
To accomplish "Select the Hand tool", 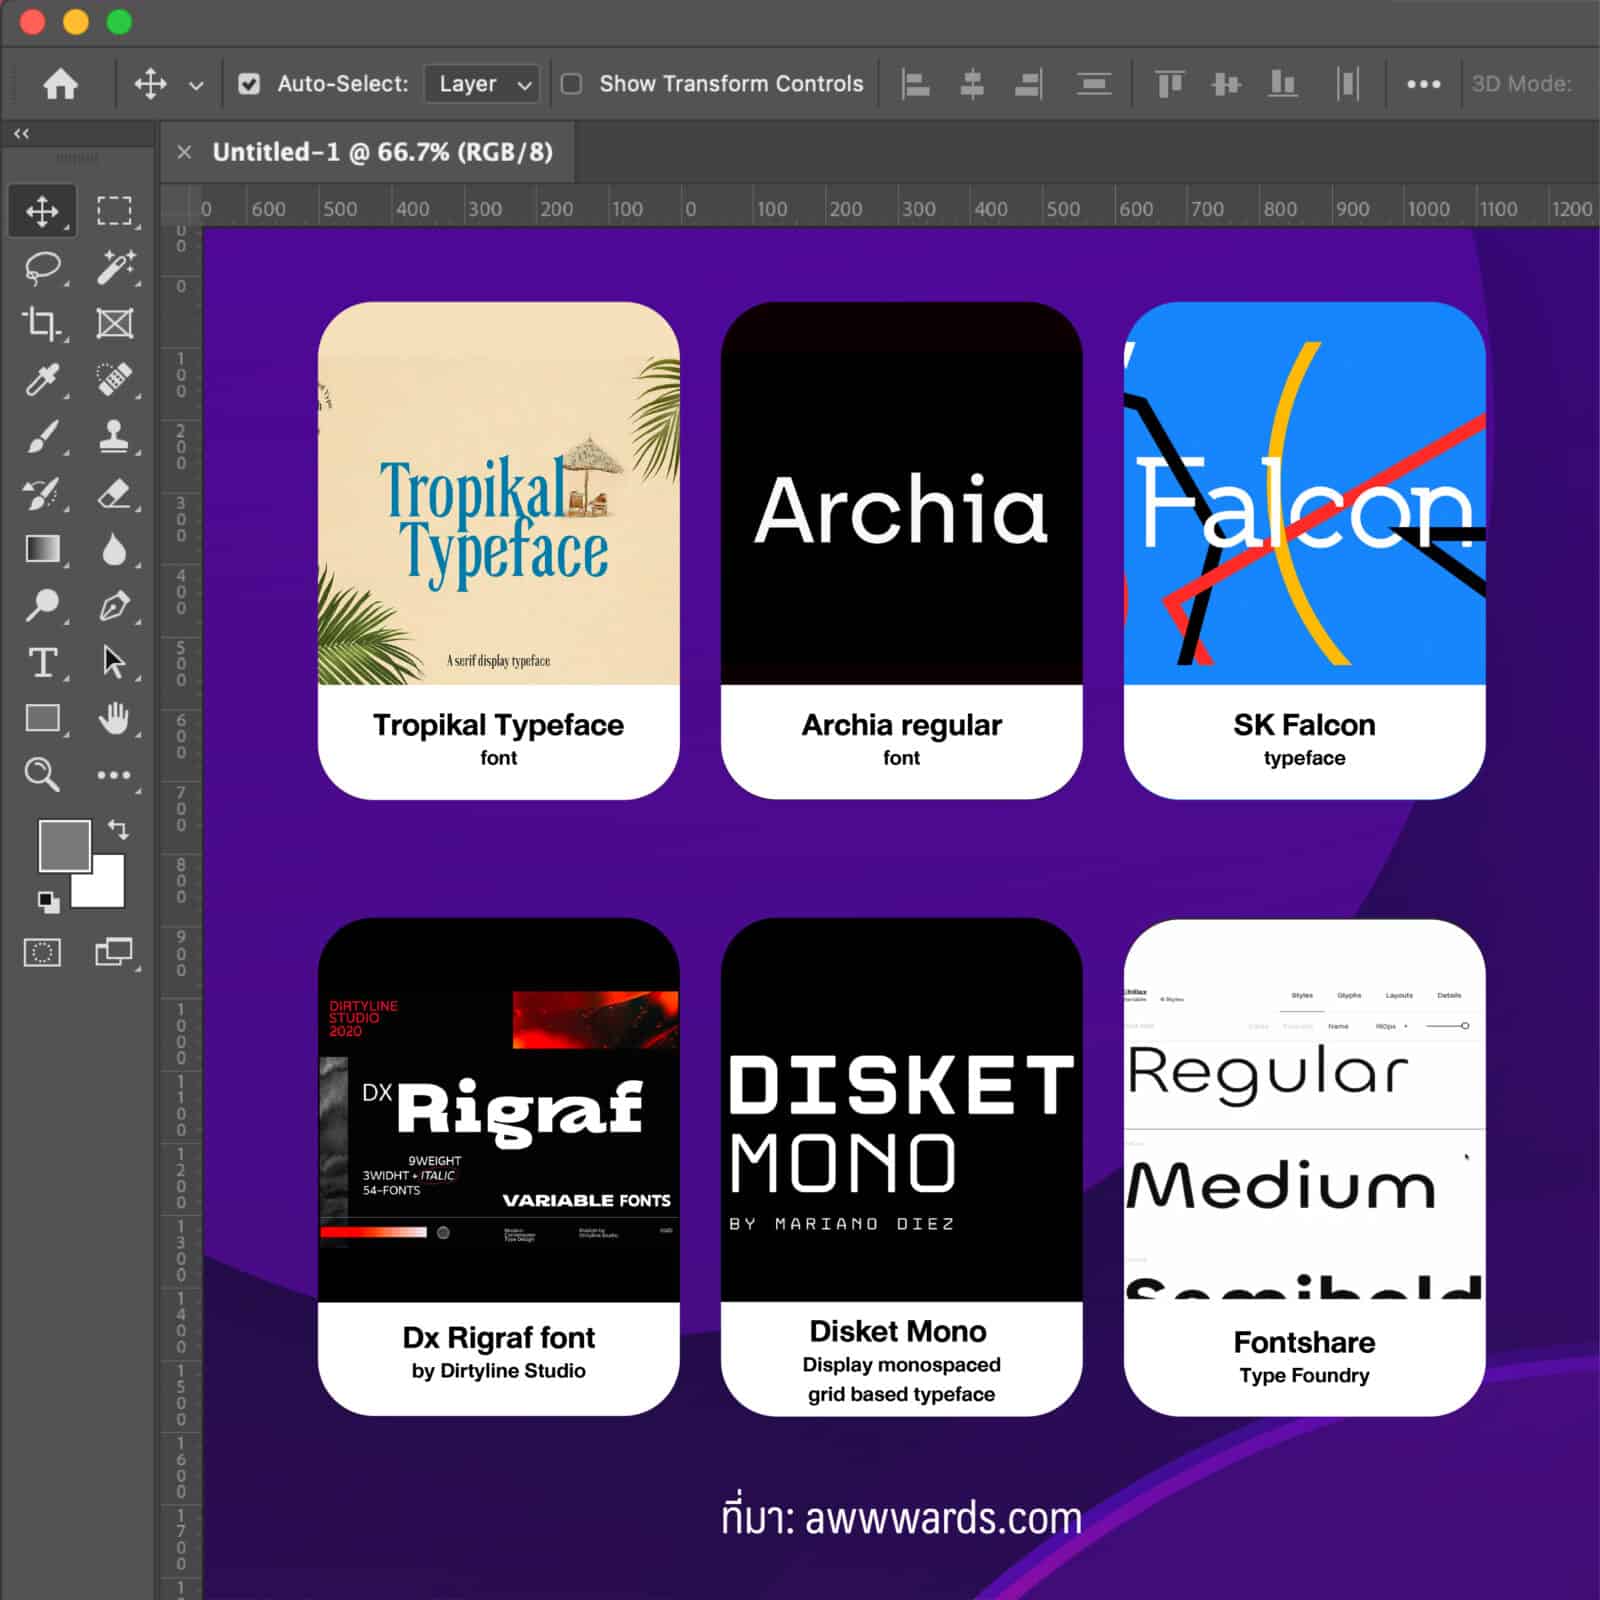I will point(114,718).
